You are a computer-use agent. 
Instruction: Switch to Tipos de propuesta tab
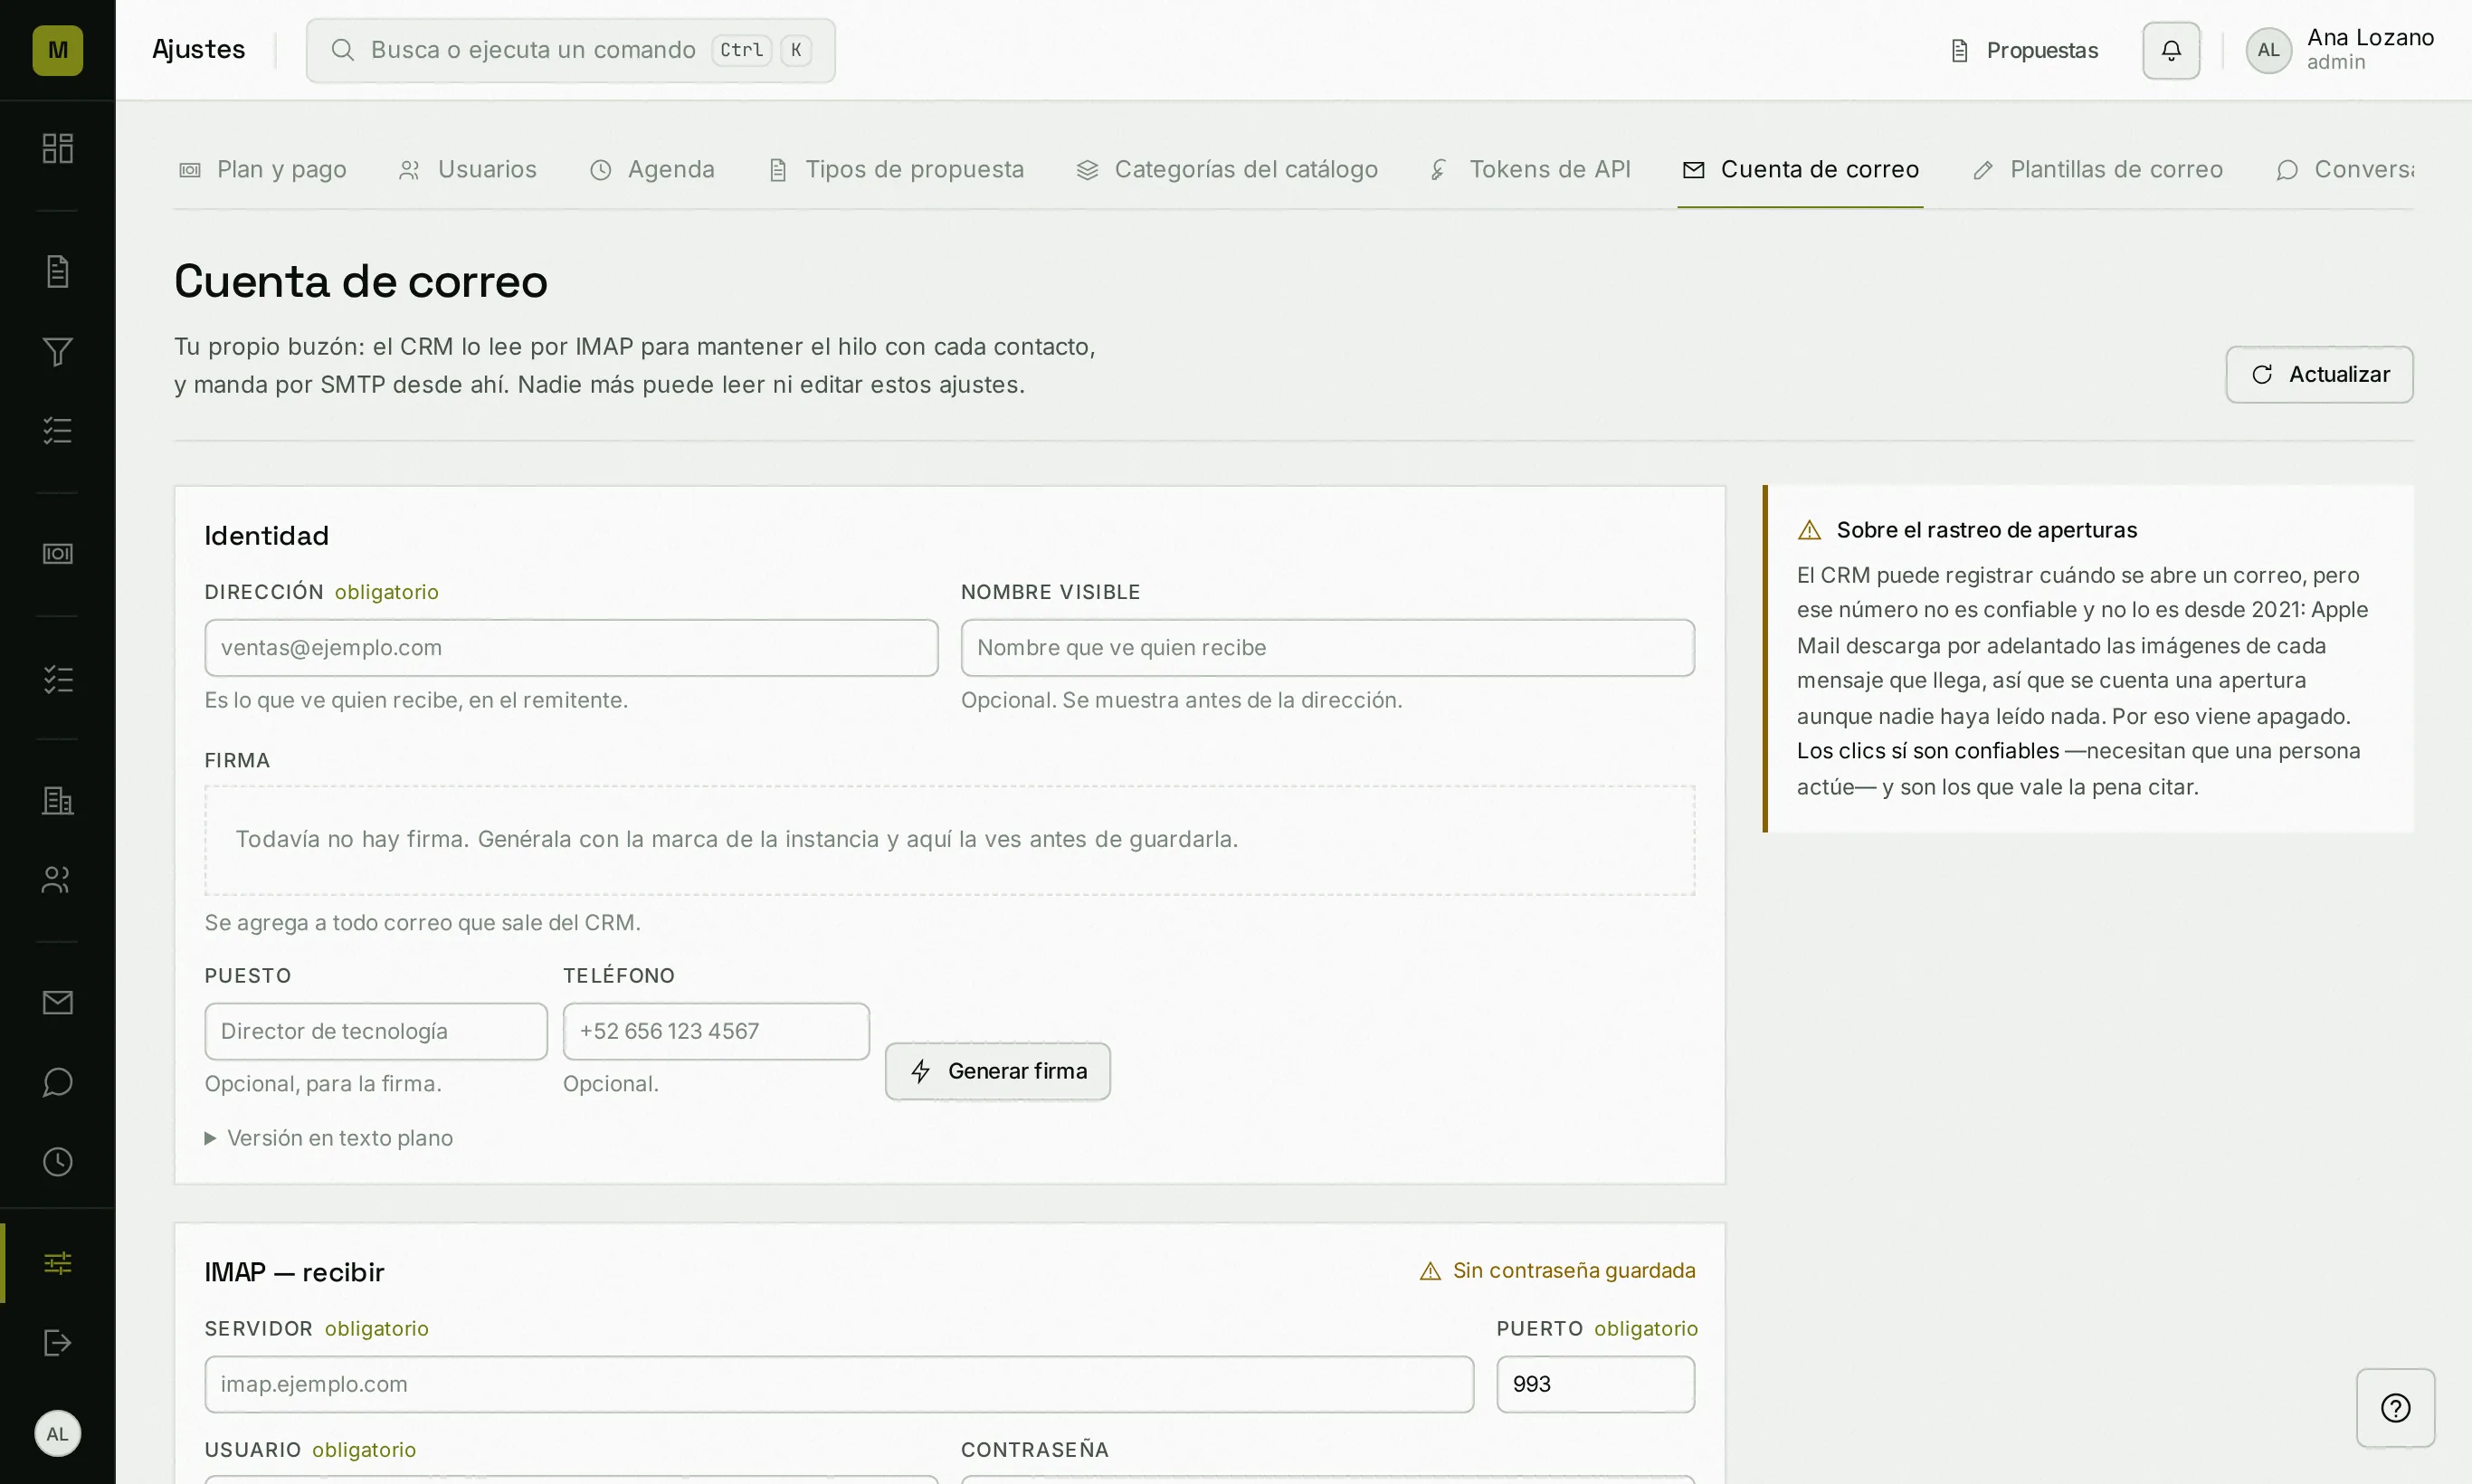tap(896, 170)
